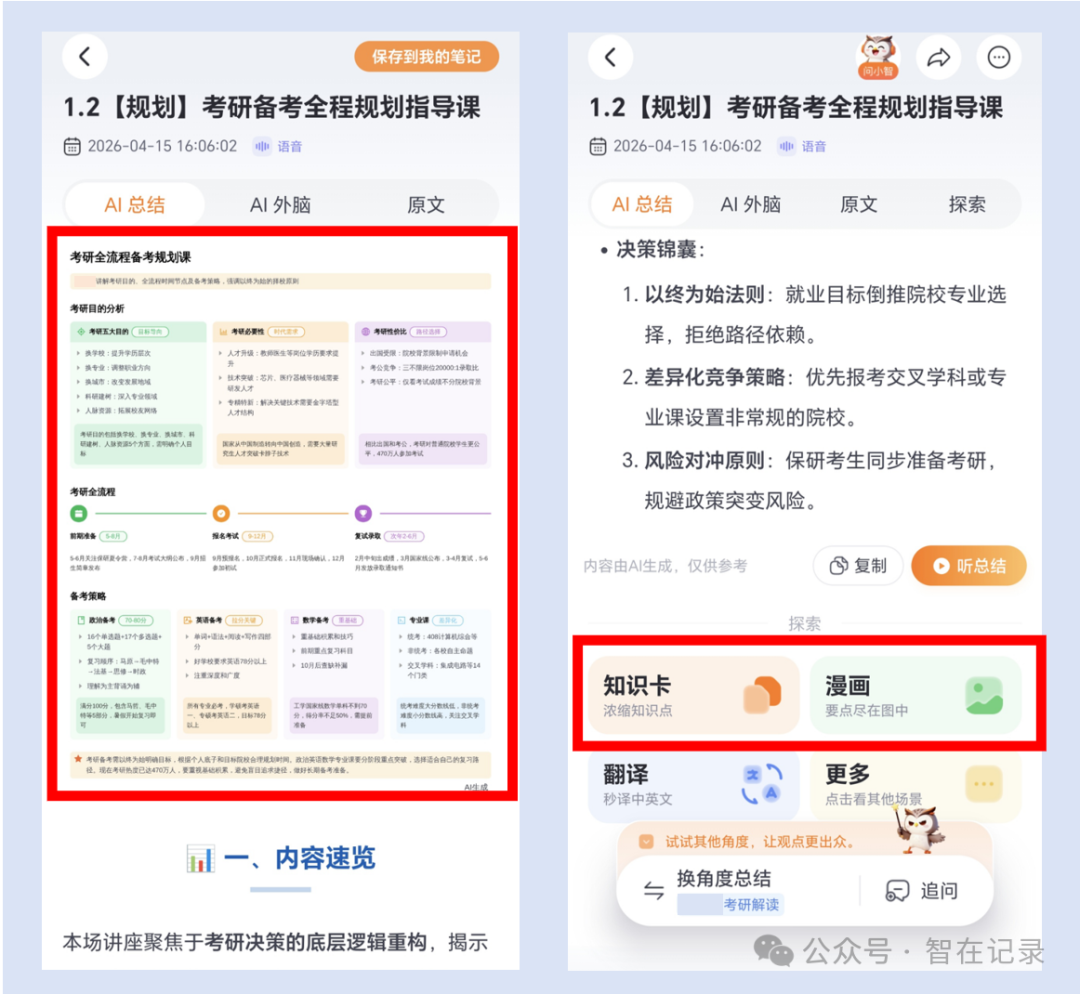Open left screen's 原文 tab
Image resolution: width=1080 pixels, height=994 pixels.
point(426,205)
